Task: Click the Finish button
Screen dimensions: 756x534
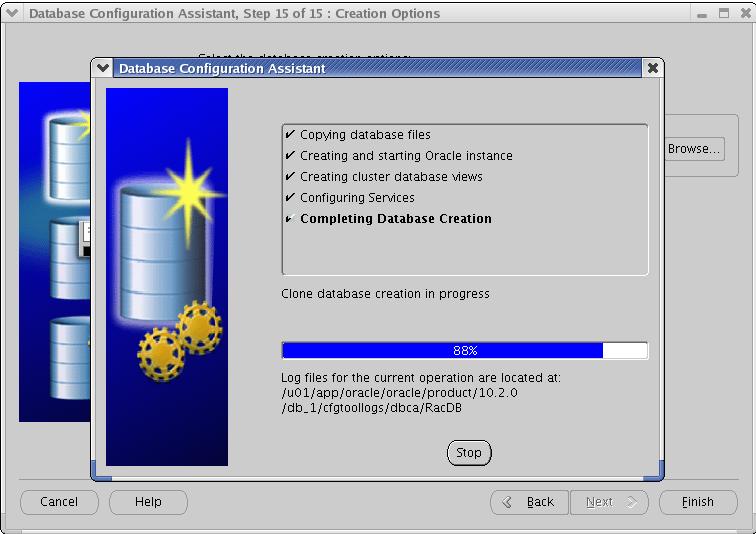Action: point(697,502)
